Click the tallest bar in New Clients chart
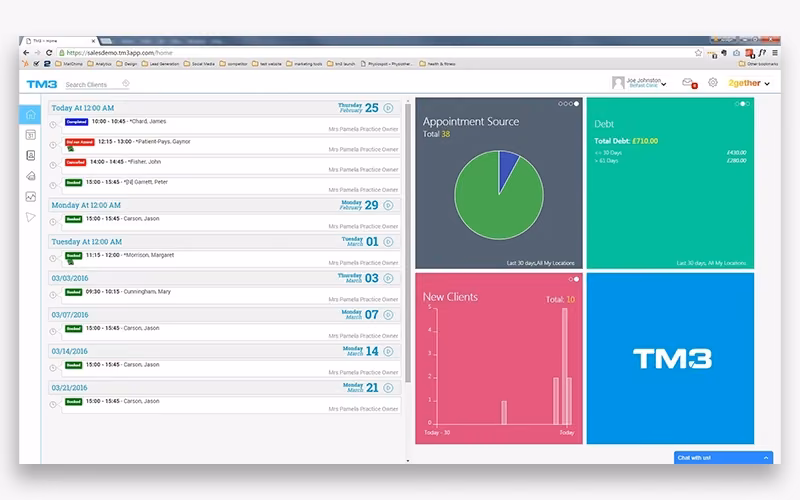Screen dimensions: 800x500 coord(565,366)
